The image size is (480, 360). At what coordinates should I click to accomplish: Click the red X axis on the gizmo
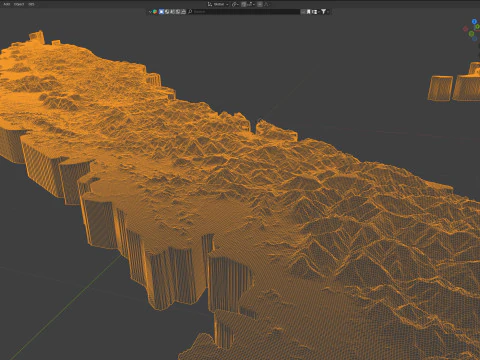click(466, 29)
